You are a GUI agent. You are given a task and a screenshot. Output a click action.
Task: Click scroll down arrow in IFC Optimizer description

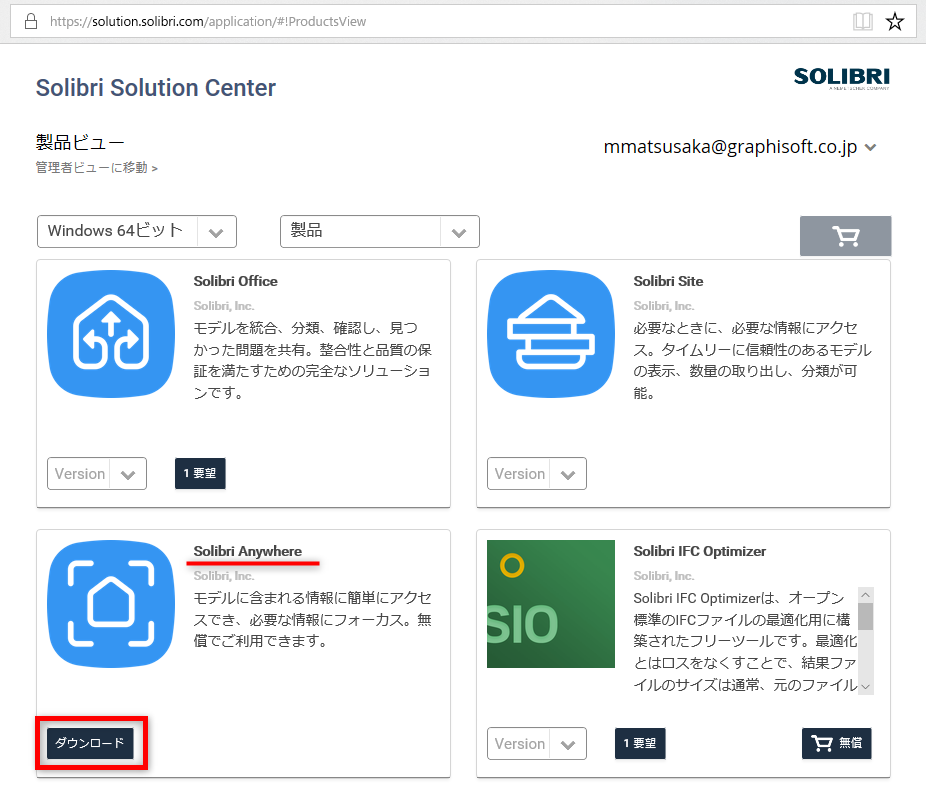[866, 687]
